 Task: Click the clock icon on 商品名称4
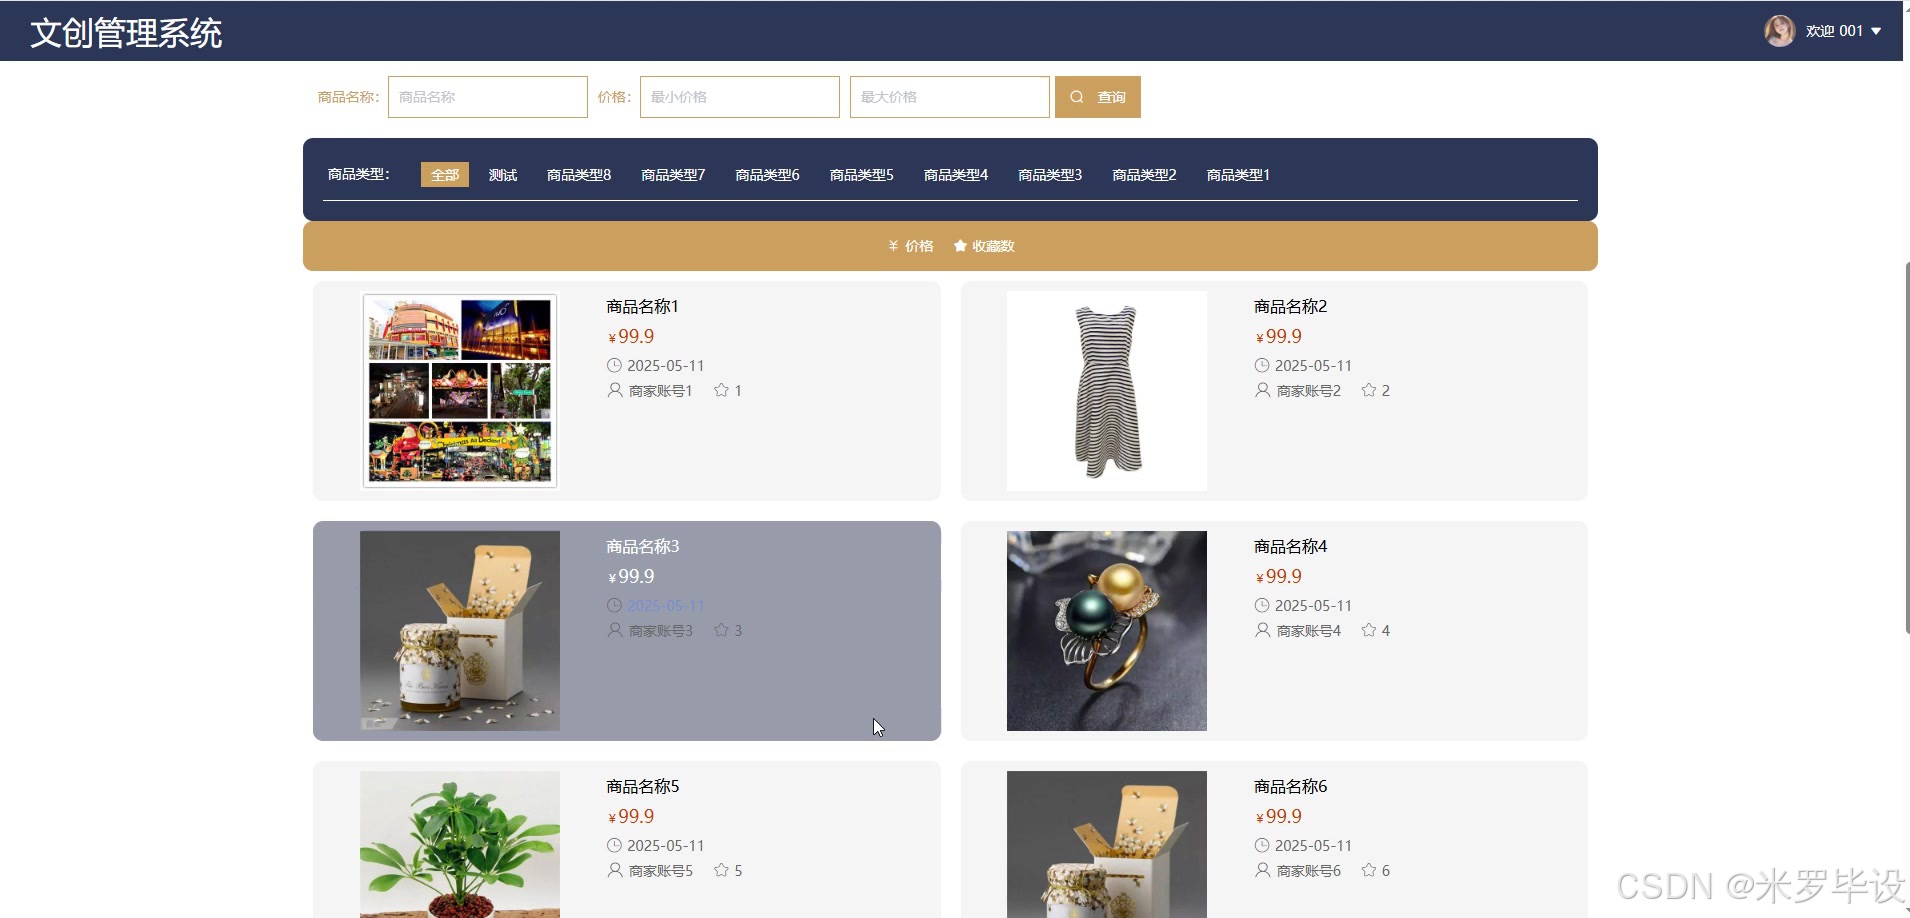click(1262, 605)
